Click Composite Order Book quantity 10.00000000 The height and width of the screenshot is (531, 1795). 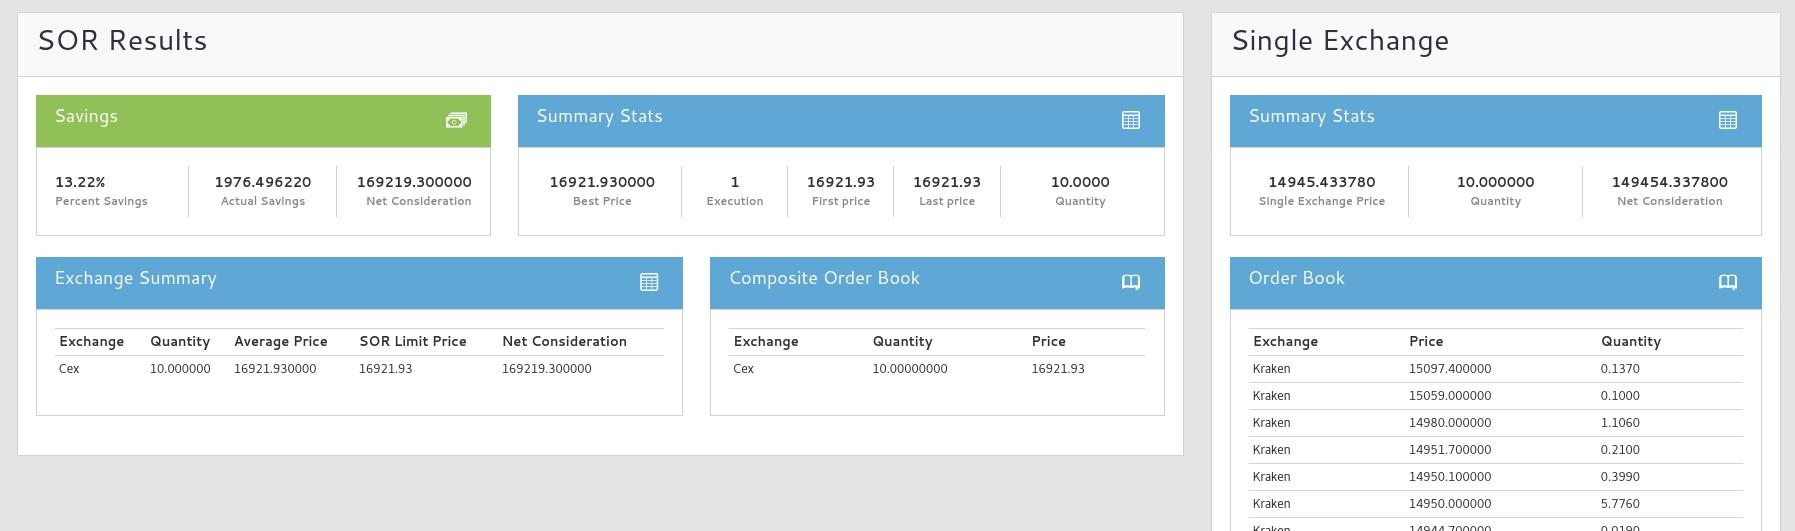point(910,369)
